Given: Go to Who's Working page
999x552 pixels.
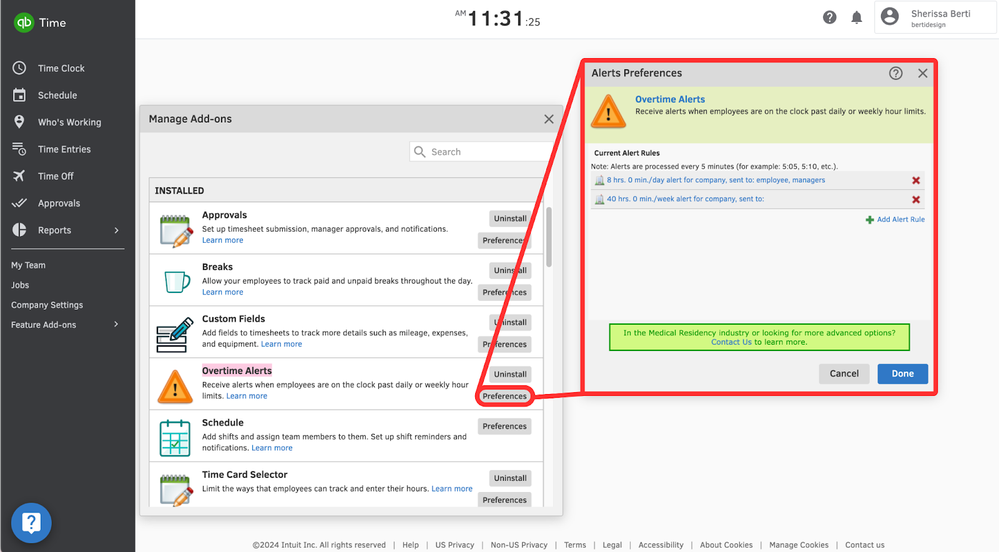Looking at the screenshot, I should 69,122.
